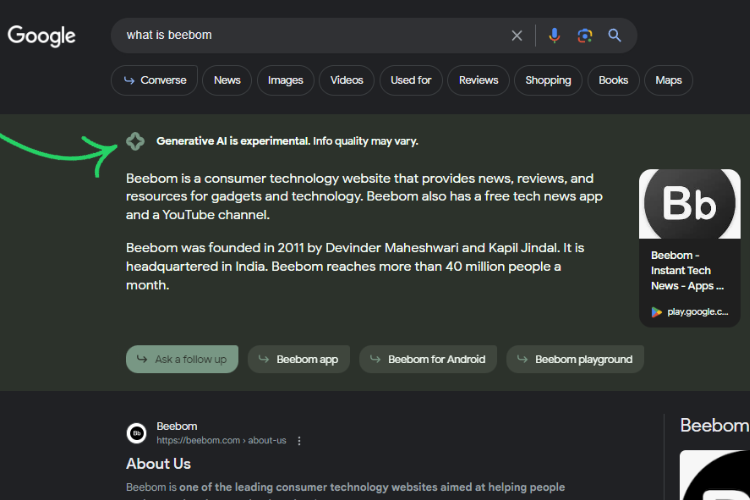
Task: Open the Shopping tab
Action: tap(548, 80)
